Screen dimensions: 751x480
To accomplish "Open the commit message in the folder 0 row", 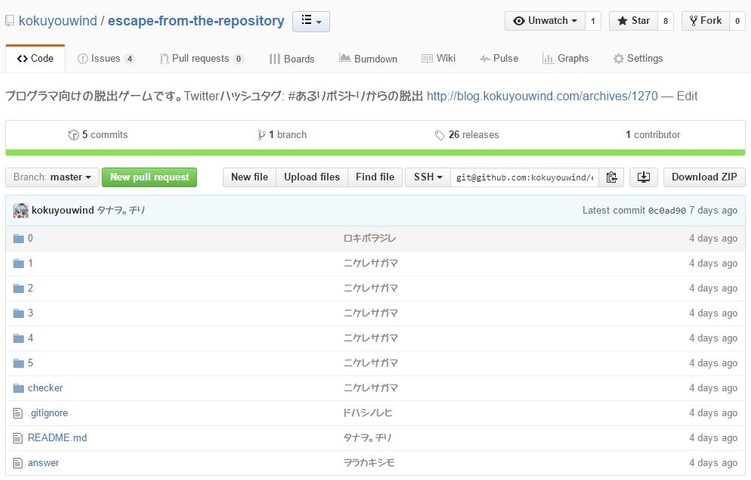I will 369,238.
